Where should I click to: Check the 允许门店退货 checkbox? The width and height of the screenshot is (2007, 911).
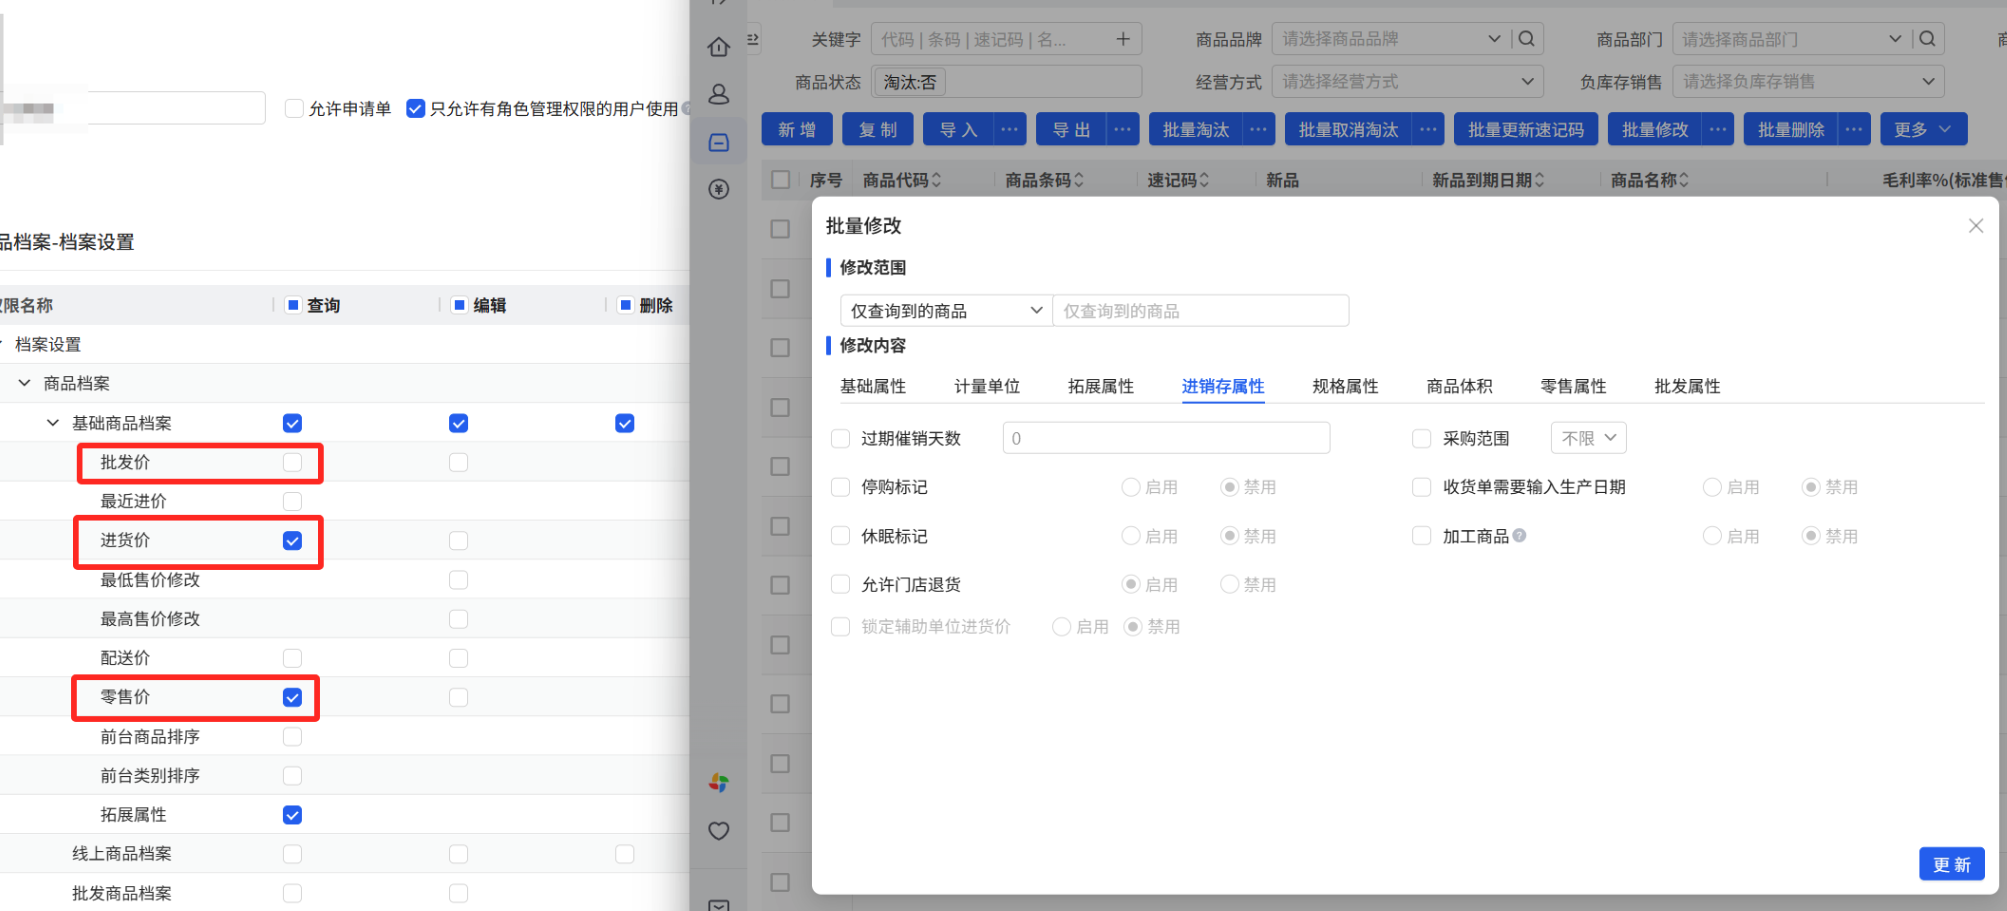point(841,584)
